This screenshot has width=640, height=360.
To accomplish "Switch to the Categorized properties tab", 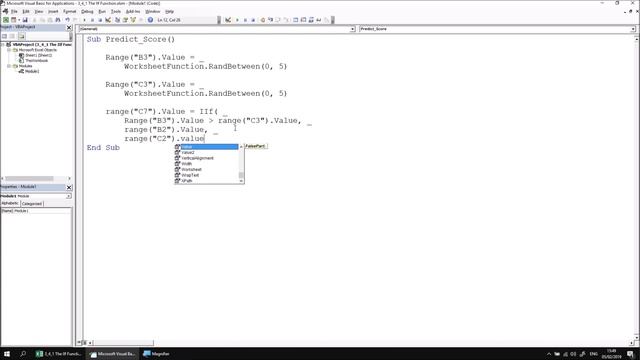I will pos(32,203).
